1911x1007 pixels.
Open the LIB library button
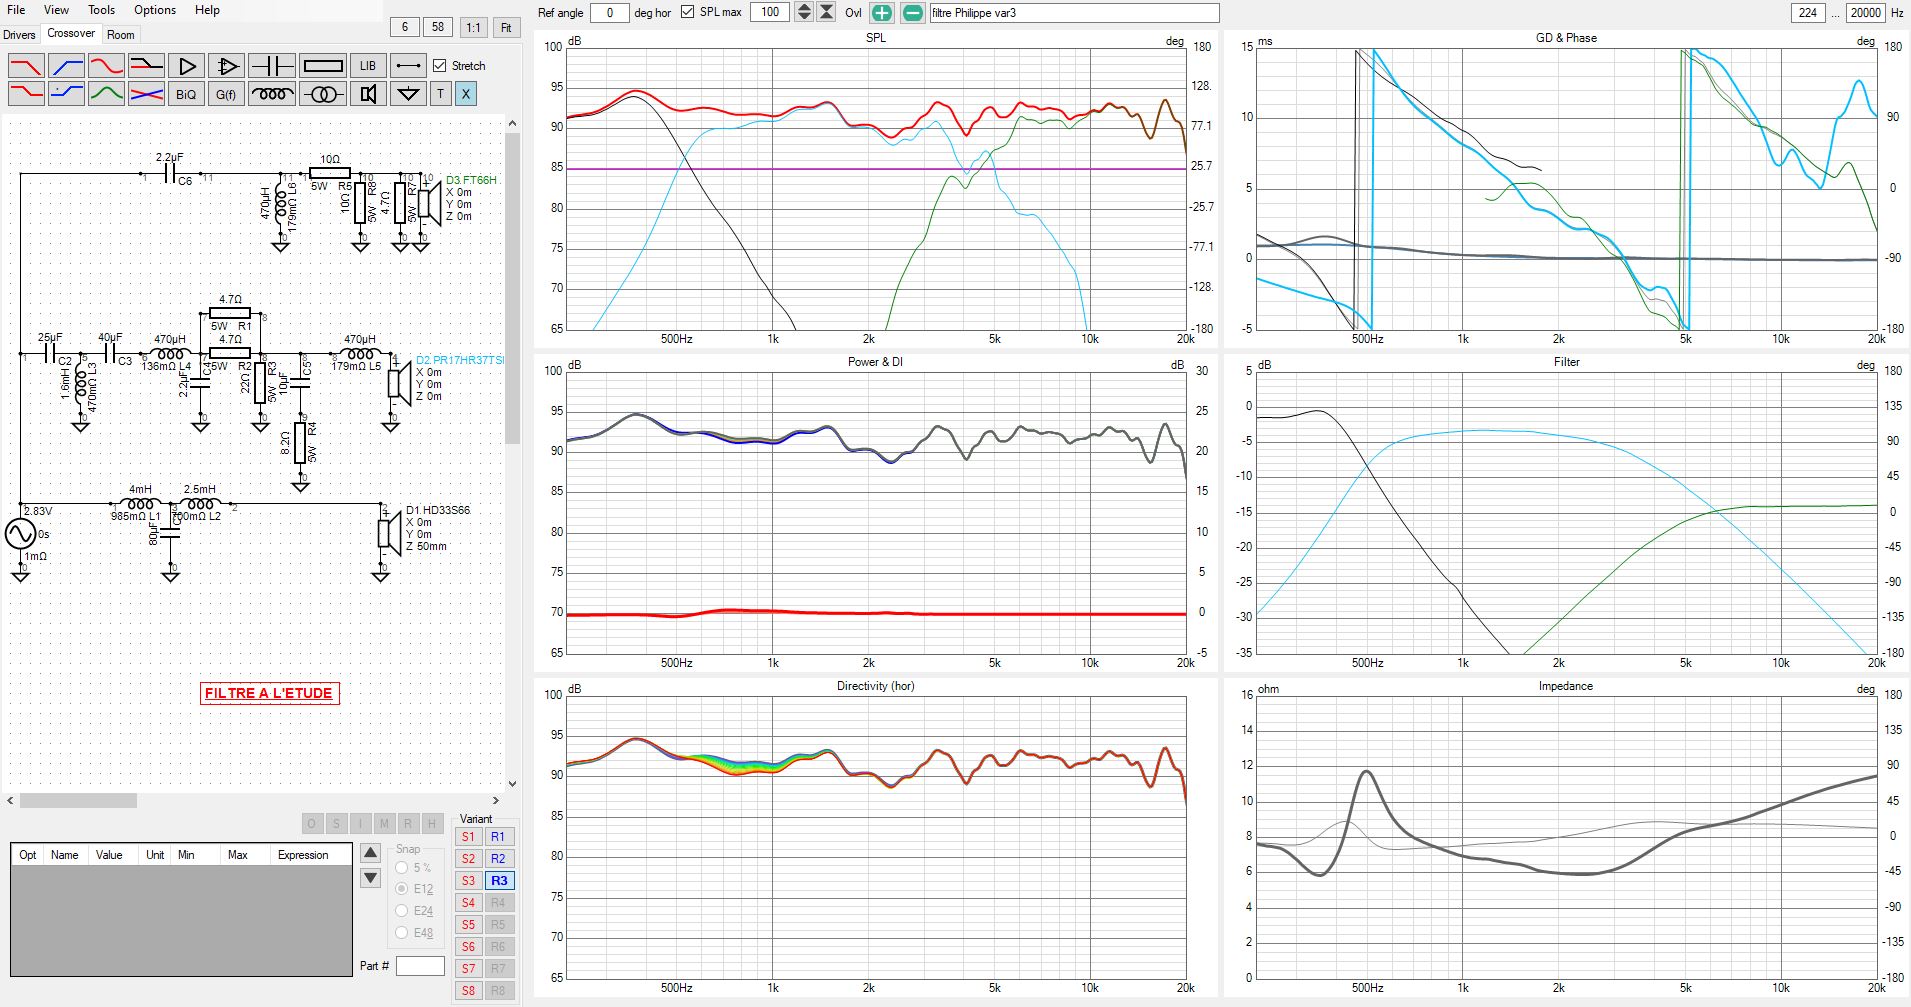[x=367, y=66]
